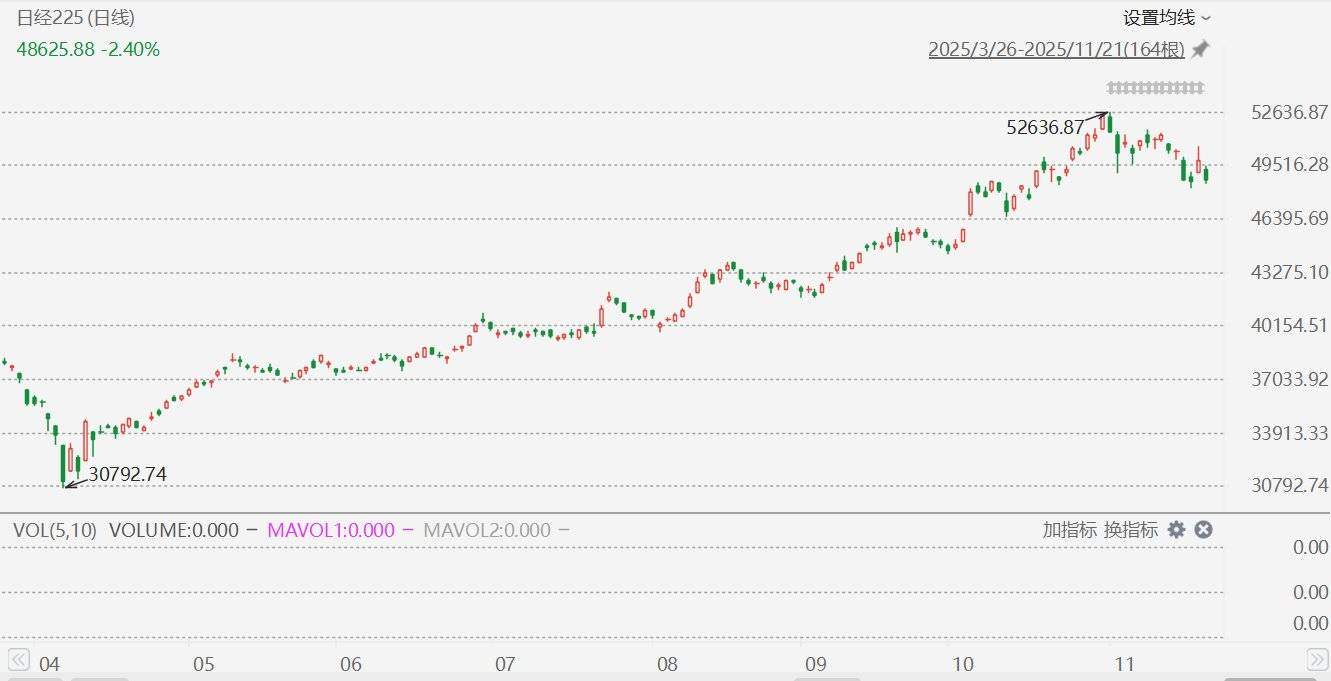Click the grey watermark above the peak
This screenshot has height=681, width=1331.
(1155, 88)
